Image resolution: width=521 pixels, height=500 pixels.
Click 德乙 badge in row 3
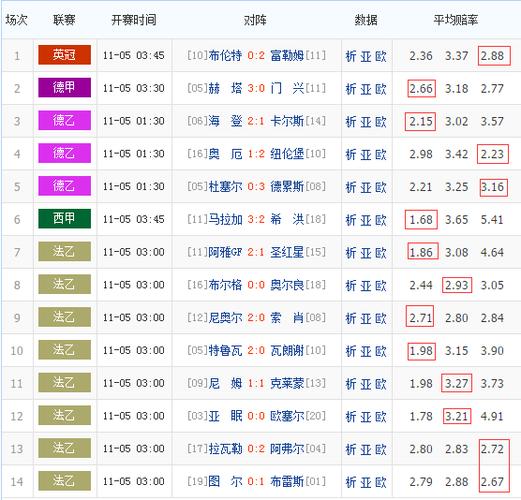point(65,120)
